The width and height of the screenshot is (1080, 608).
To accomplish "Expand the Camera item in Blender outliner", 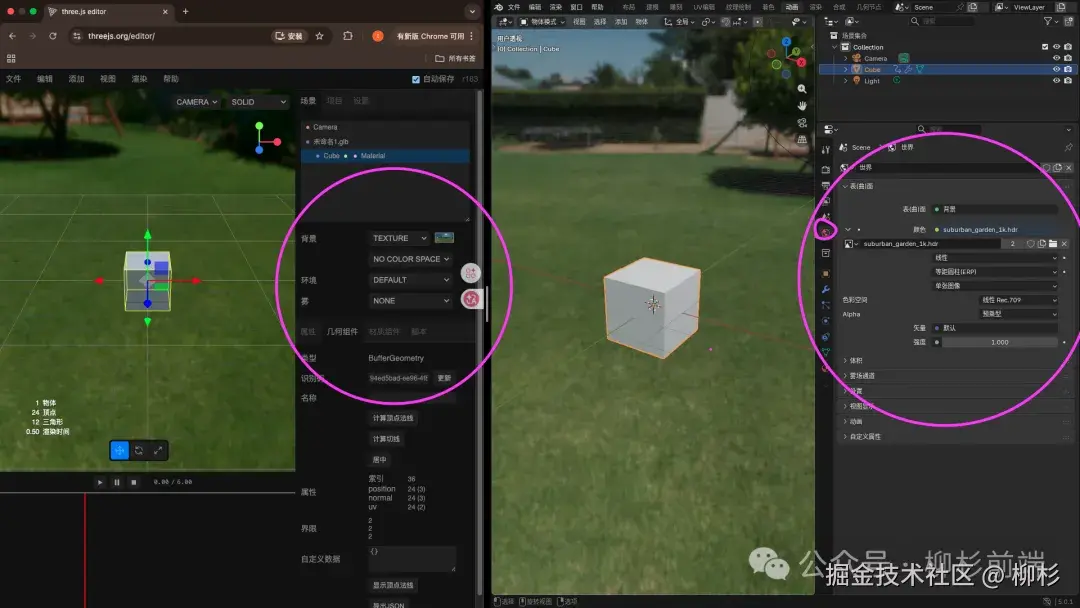I will 846,59.
